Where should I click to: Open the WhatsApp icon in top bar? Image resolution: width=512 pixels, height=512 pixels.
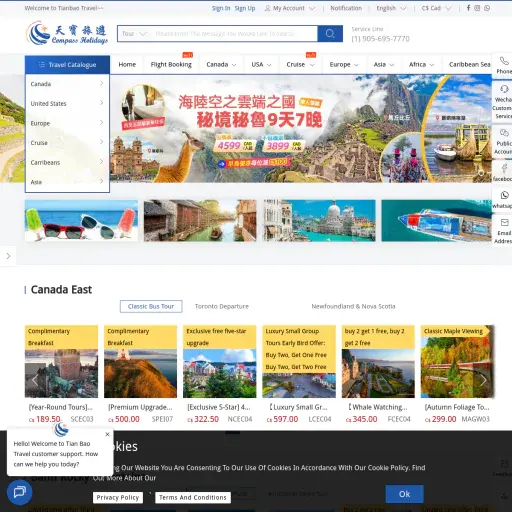pyautogui.click(x=487, y=8)
